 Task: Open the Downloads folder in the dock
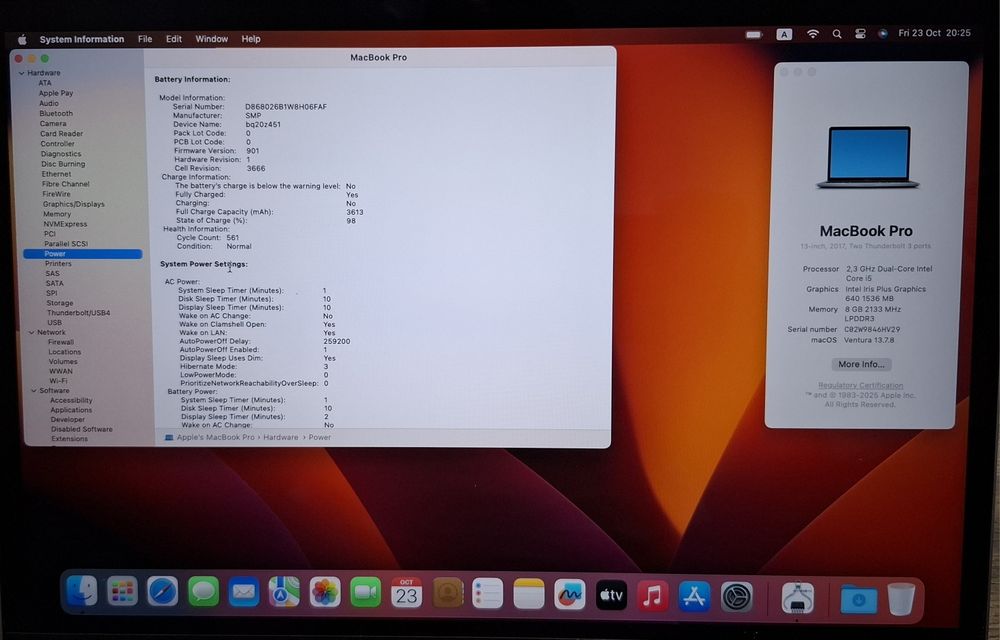tap(858, 599)
